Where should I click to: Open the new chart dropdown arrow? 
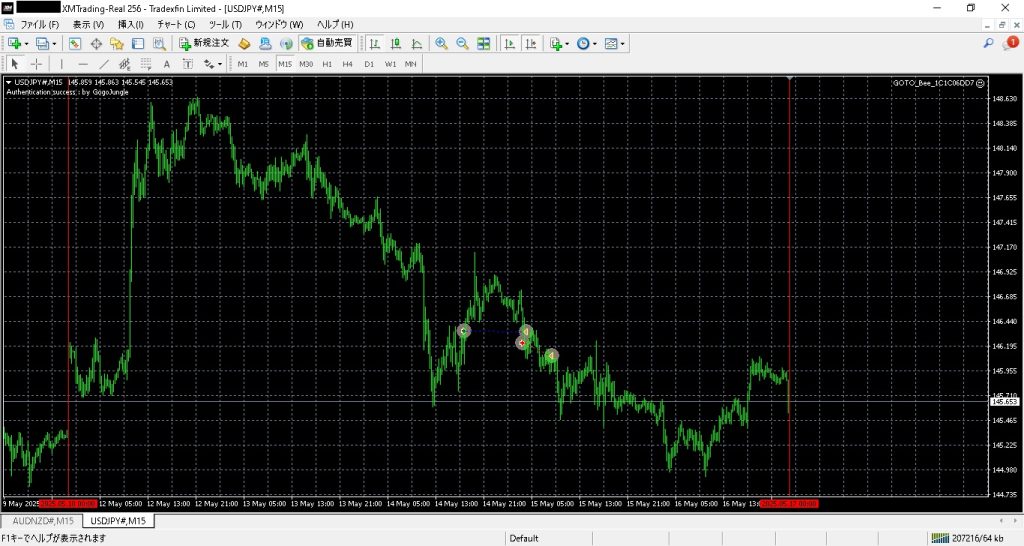pos(26,43)
